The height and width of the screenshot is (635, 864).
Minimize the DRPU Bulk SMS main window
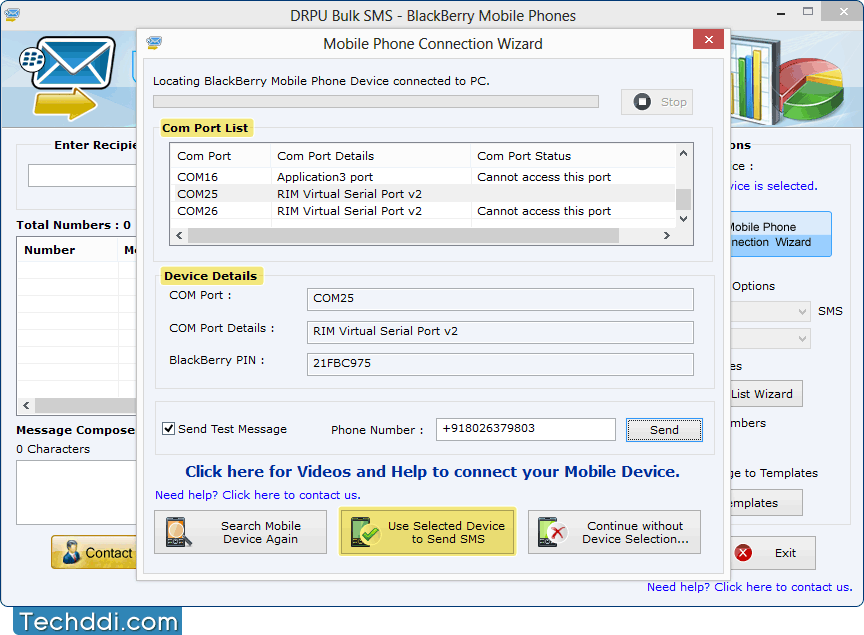[x=781, y=12]
